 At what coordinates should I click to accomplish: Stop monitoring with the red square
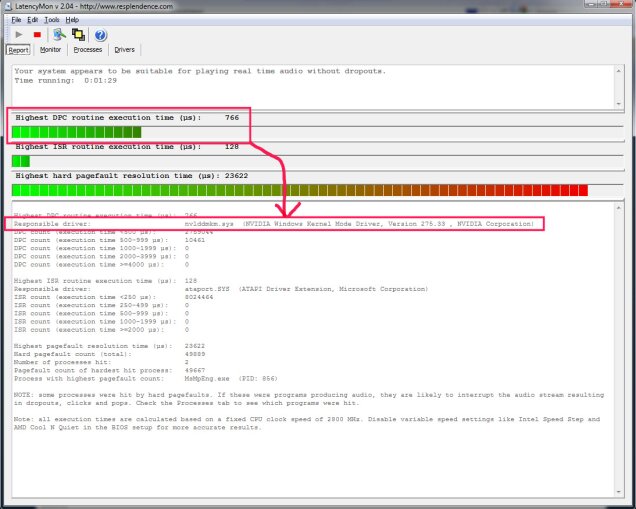tap(37, 35)
